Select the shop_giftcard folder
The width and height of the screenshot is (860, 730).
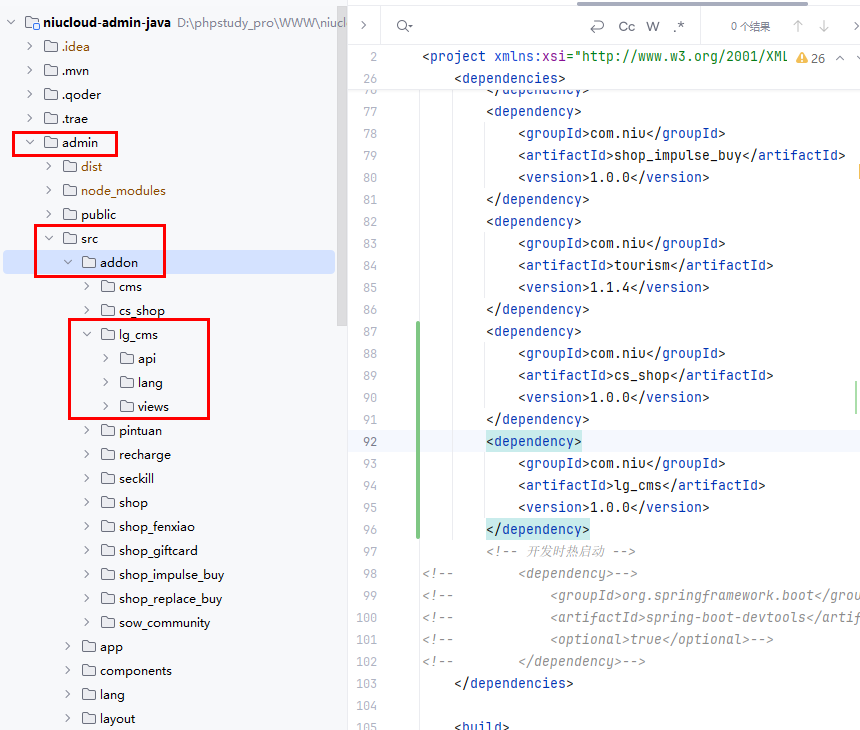[158, 551]
